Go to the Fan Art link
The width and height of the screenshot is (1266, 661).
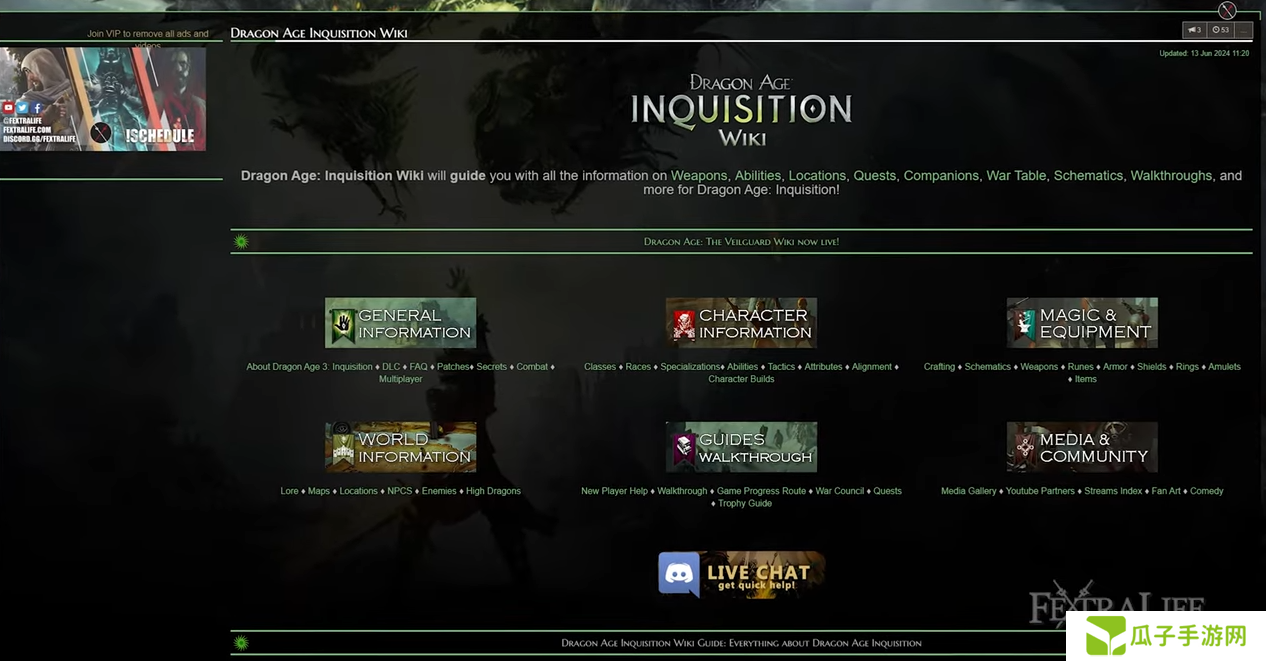(1166, 491)
